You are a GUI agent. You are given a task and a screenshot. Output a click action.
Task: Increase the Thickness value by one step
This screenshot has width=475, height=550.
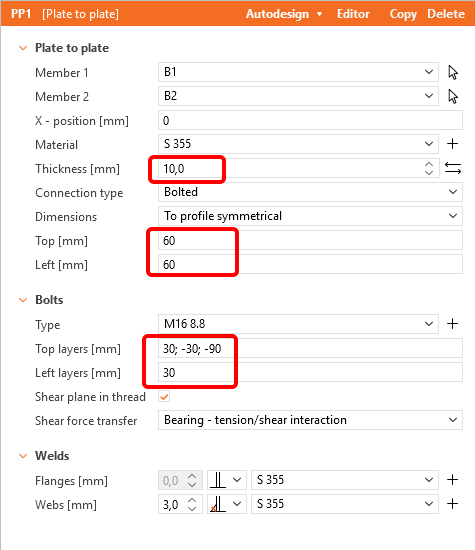pyautogui.click(x=429, y=164)
